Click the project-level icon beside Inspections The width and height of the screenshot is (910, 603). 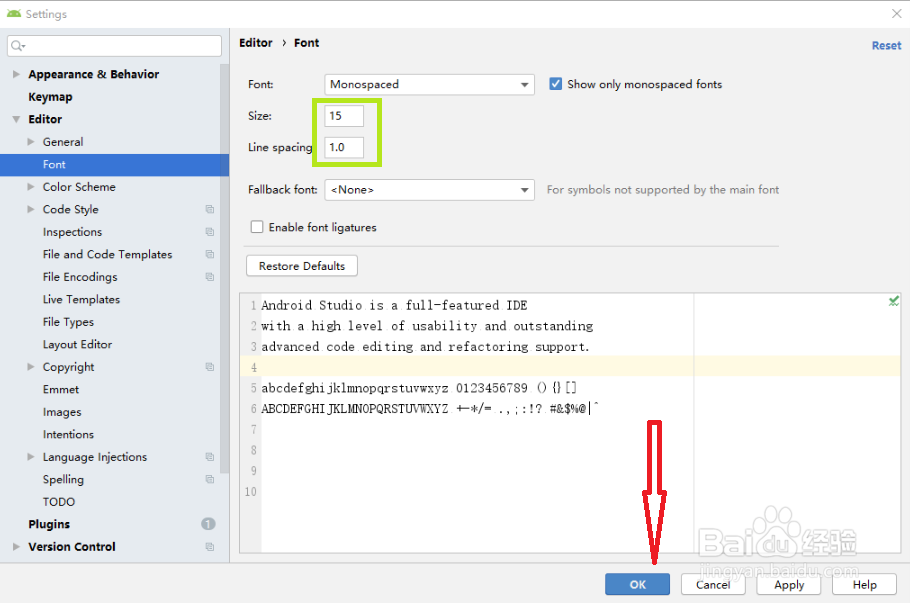(x=210, y=232)
